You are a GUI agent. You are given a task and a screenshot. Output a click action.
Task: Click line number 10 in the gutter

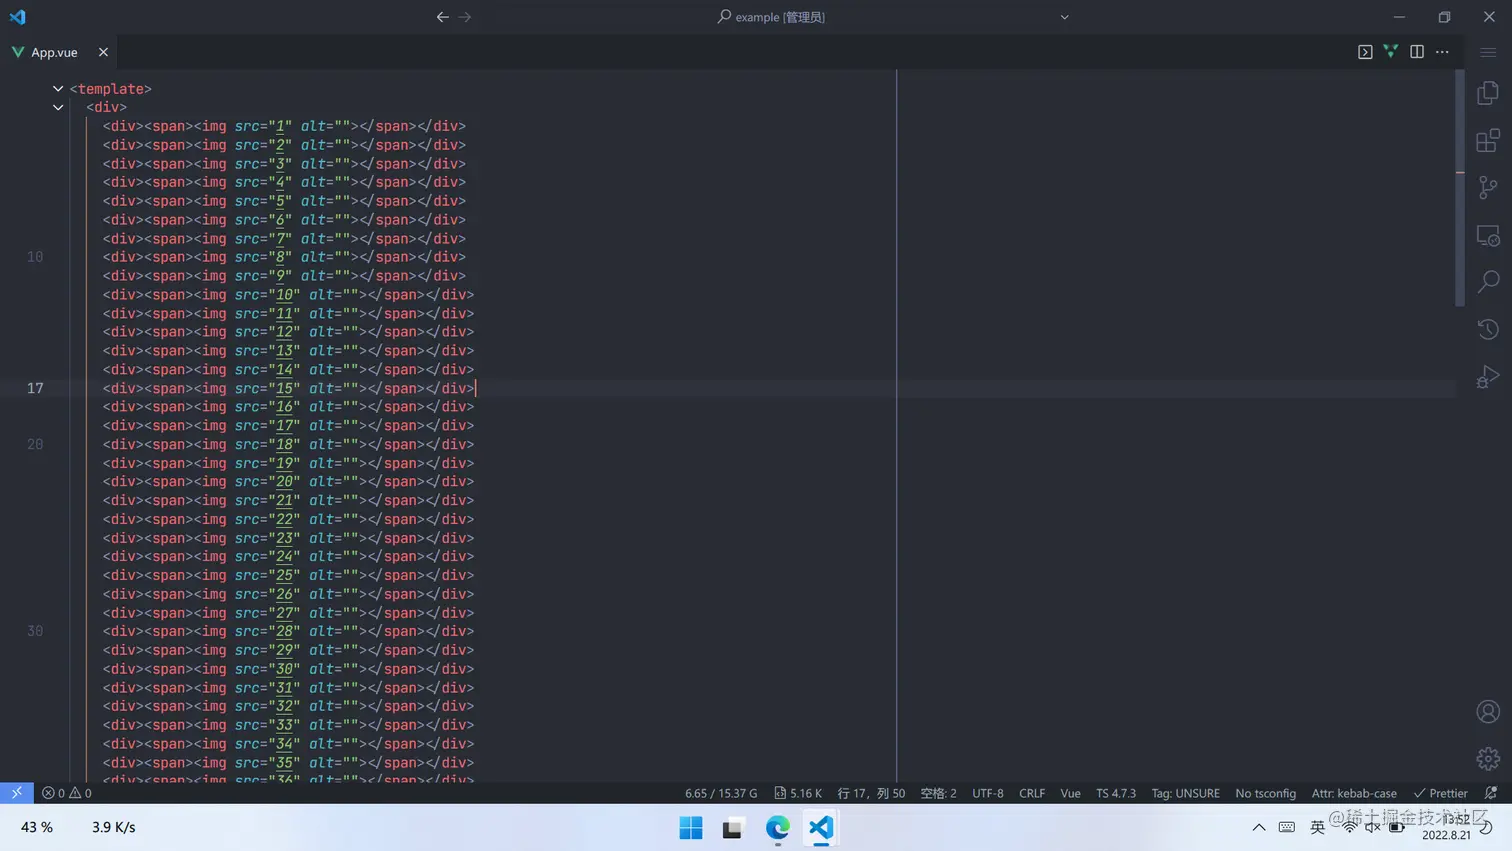coord(35,257)
